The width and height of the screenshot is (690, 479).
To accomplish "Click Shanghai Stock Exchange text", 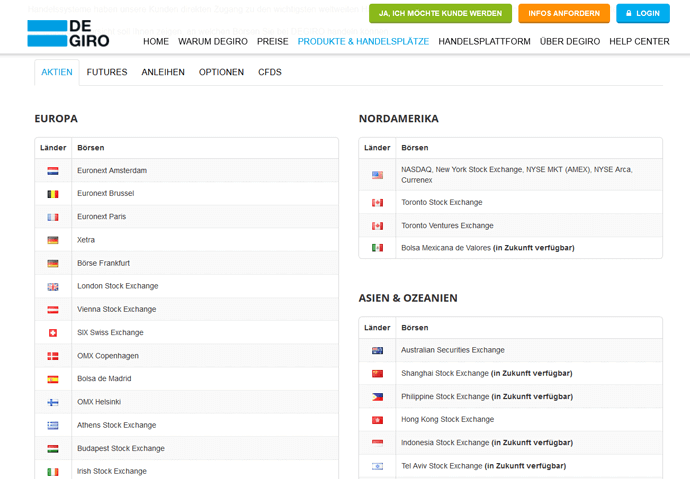I will click(445, 373).
